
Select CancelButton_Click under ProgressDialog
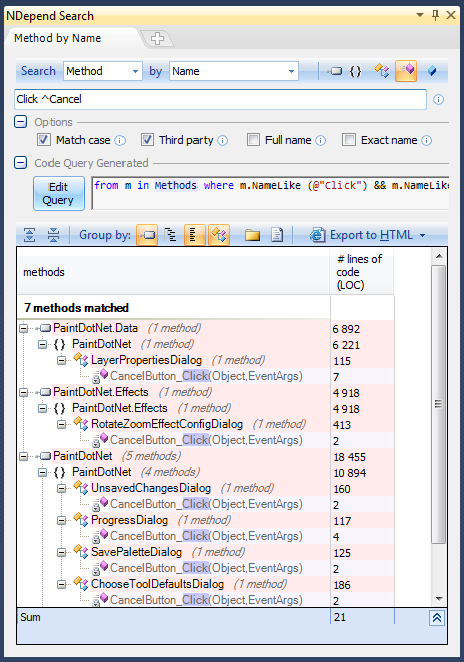[x=206, y=536]
